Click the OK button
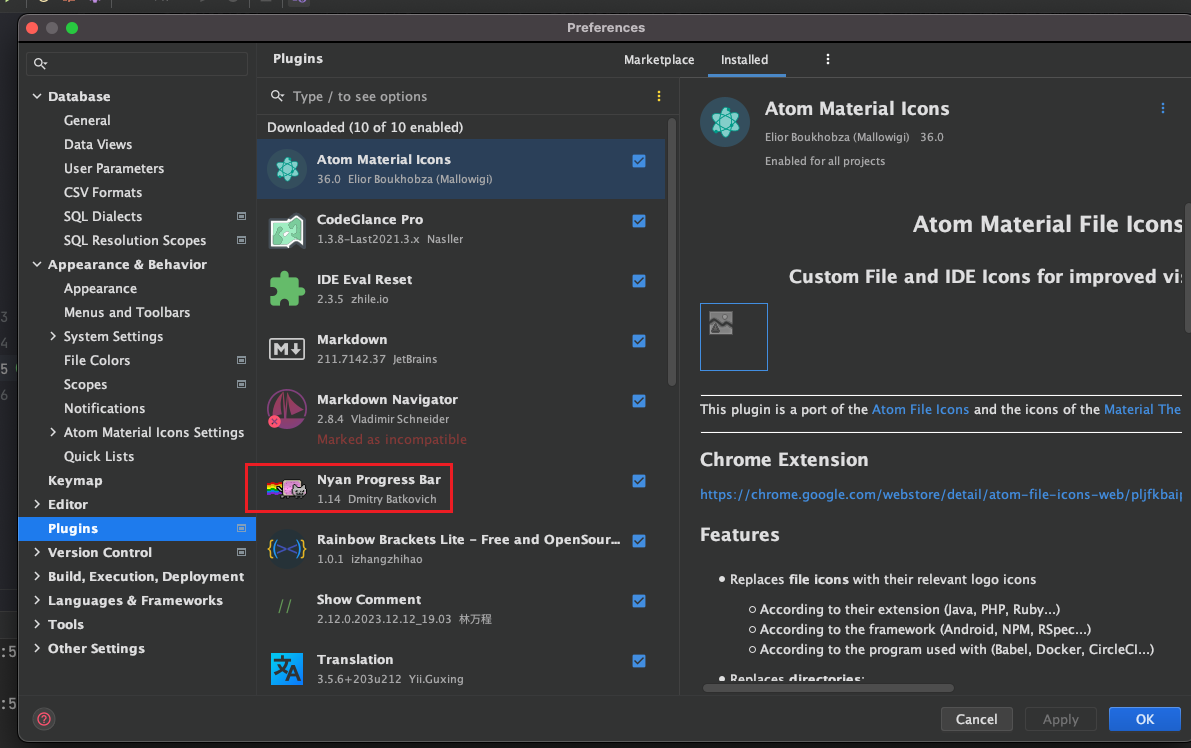The width and height of the screenshot is (1191, 748). [x=1145, y=719]
